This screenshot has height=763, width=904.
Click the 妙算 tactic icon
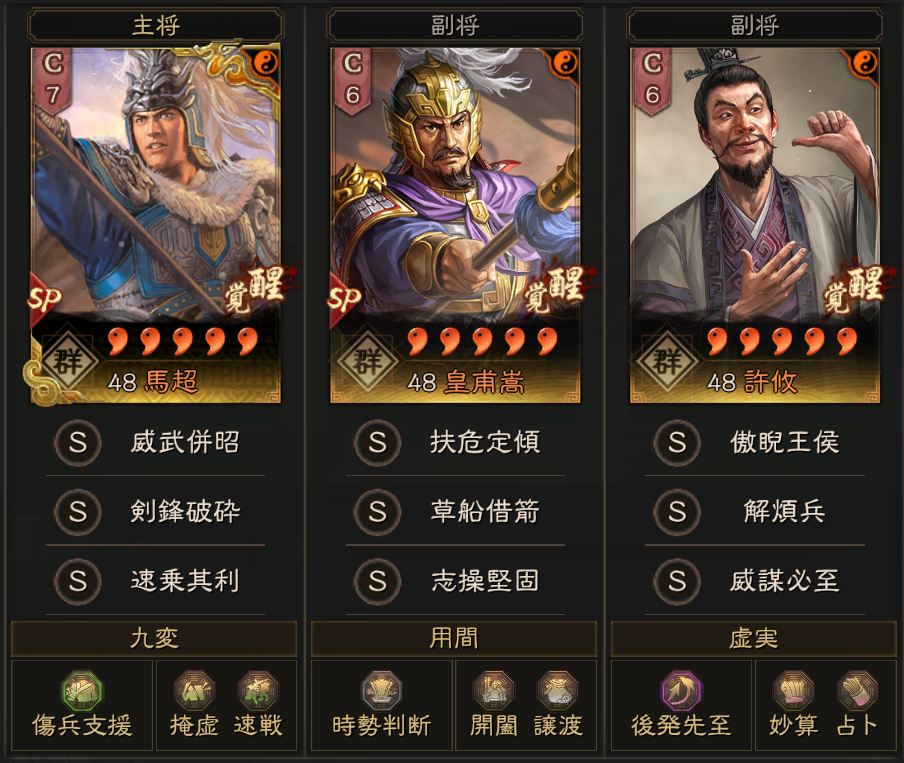(x=793, y=690)
